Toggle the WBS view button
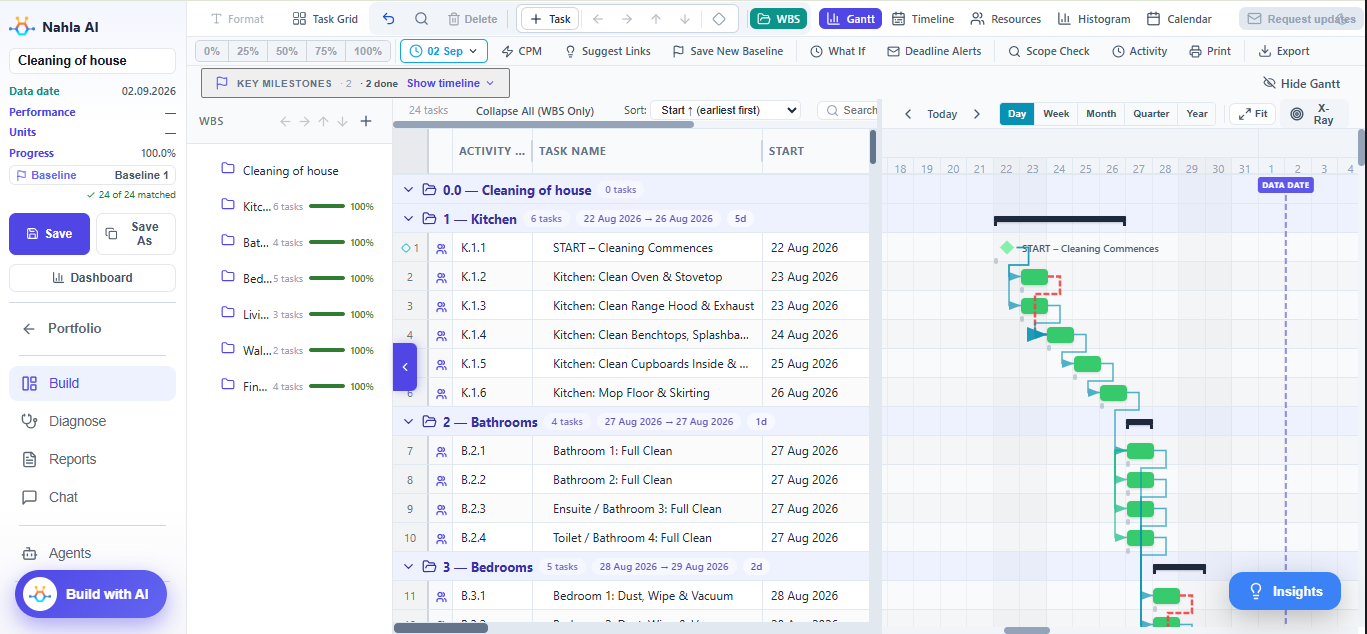 (x=778, y=19)
